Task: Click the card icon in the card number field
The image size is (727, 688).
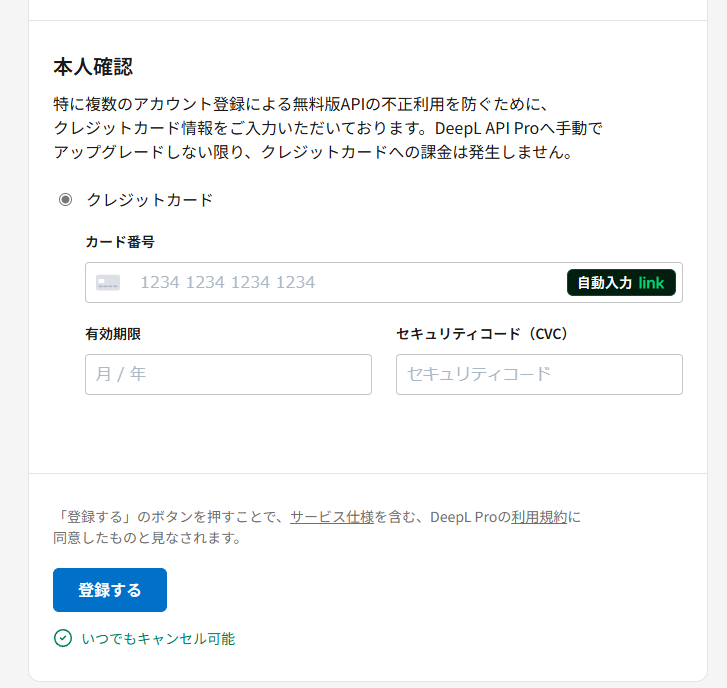Action: [108, 283]
